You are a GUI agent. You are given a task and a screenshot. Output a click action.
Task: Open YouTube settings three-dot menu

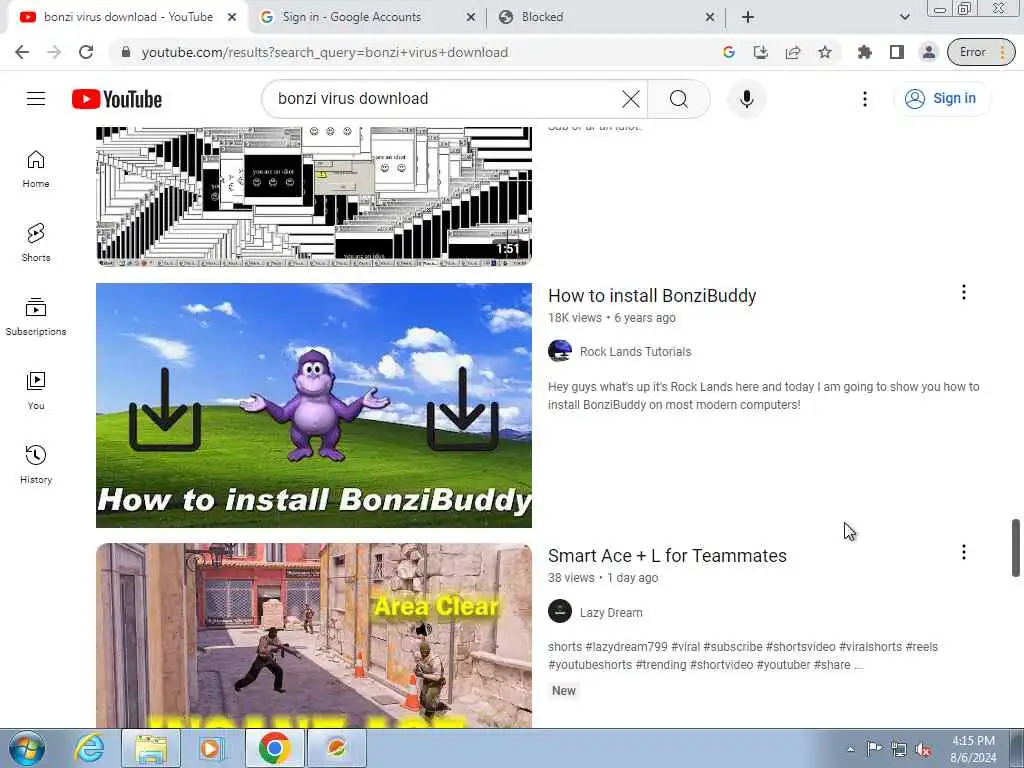tap(865, 99)
